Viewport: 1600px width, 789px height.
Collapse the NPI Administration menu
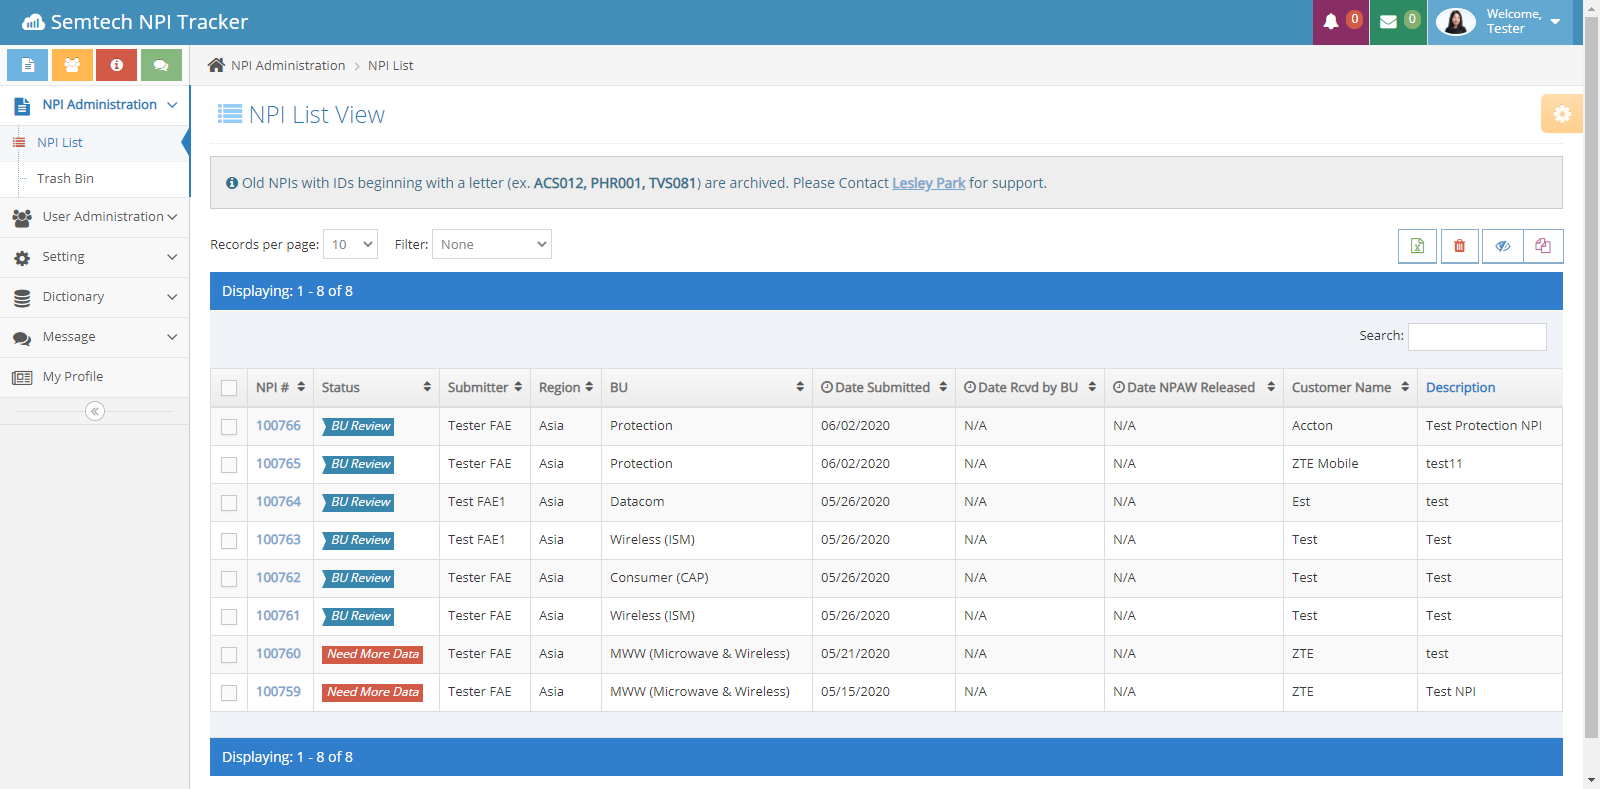point(95,105)
